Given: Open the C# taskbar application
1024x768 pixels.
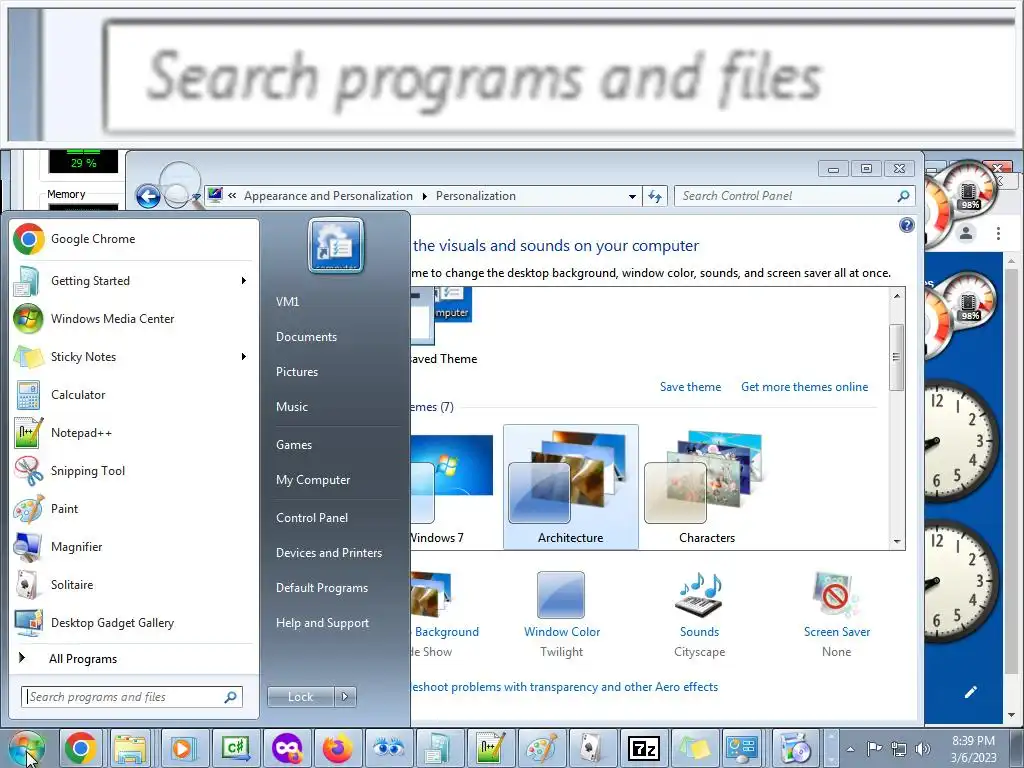Looking at the screenshot, I should pos(235,748).
